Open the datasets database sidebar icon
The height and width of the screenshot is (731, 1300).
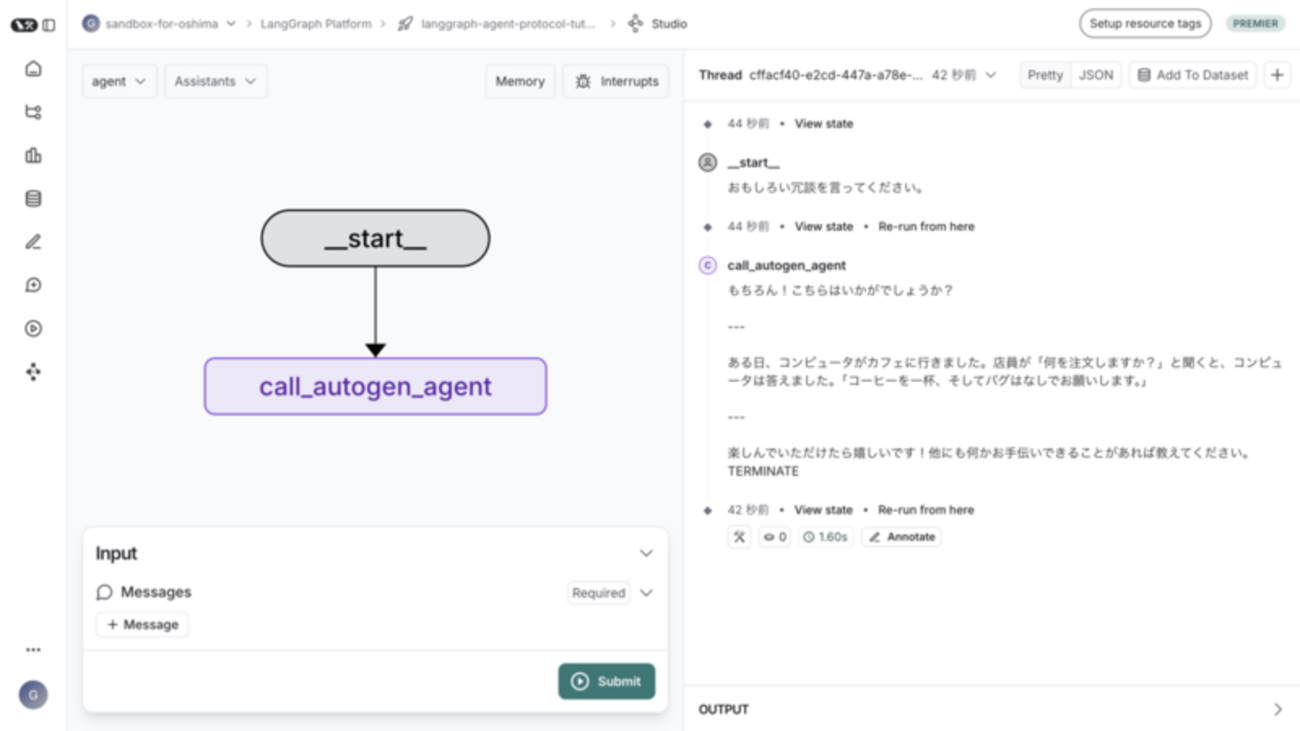33,198
